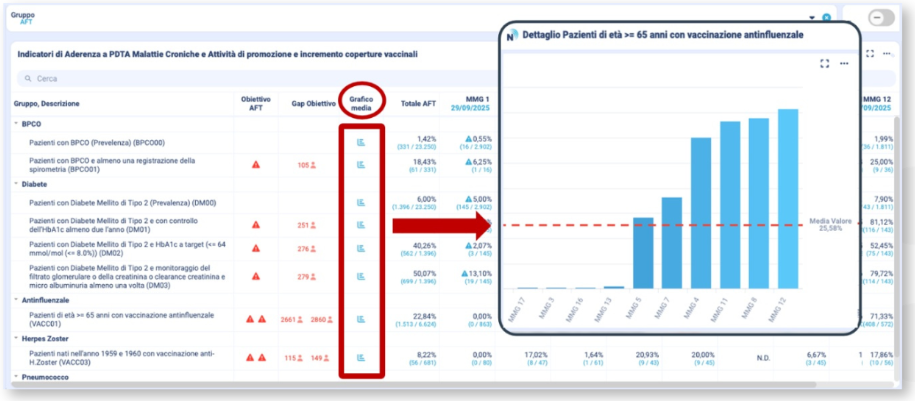Sort by Grafico media column header
The height and width of the screenshot is (401, 915).
point(361,103)
